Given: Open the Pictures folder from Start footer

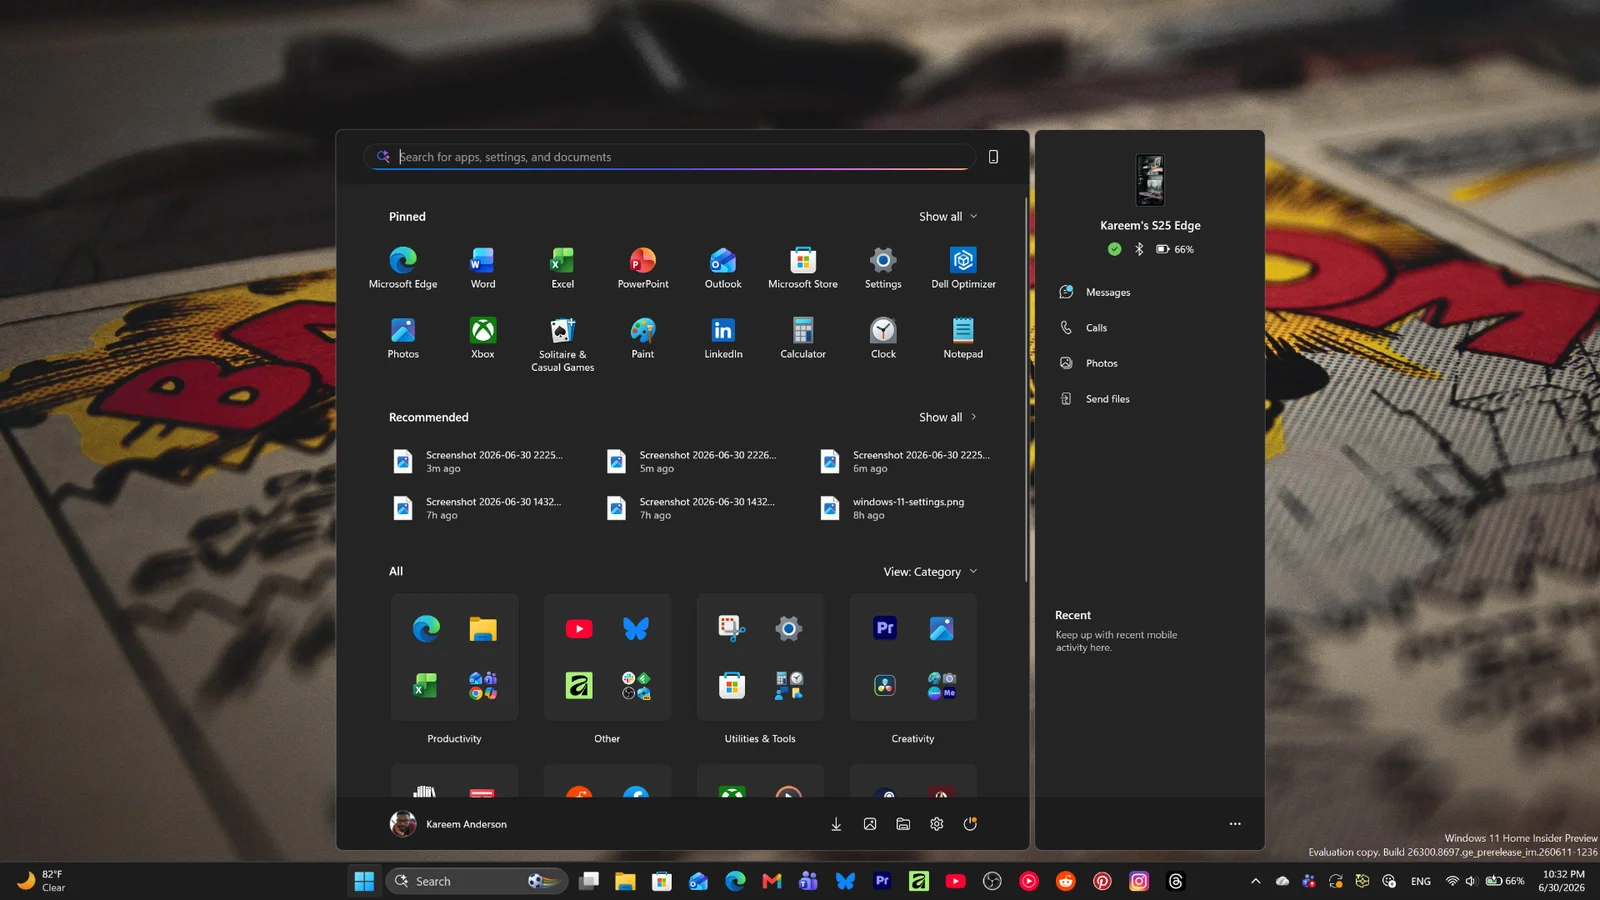Looking at the screenshot, I should pyautogui.click(x=870, y=824).
